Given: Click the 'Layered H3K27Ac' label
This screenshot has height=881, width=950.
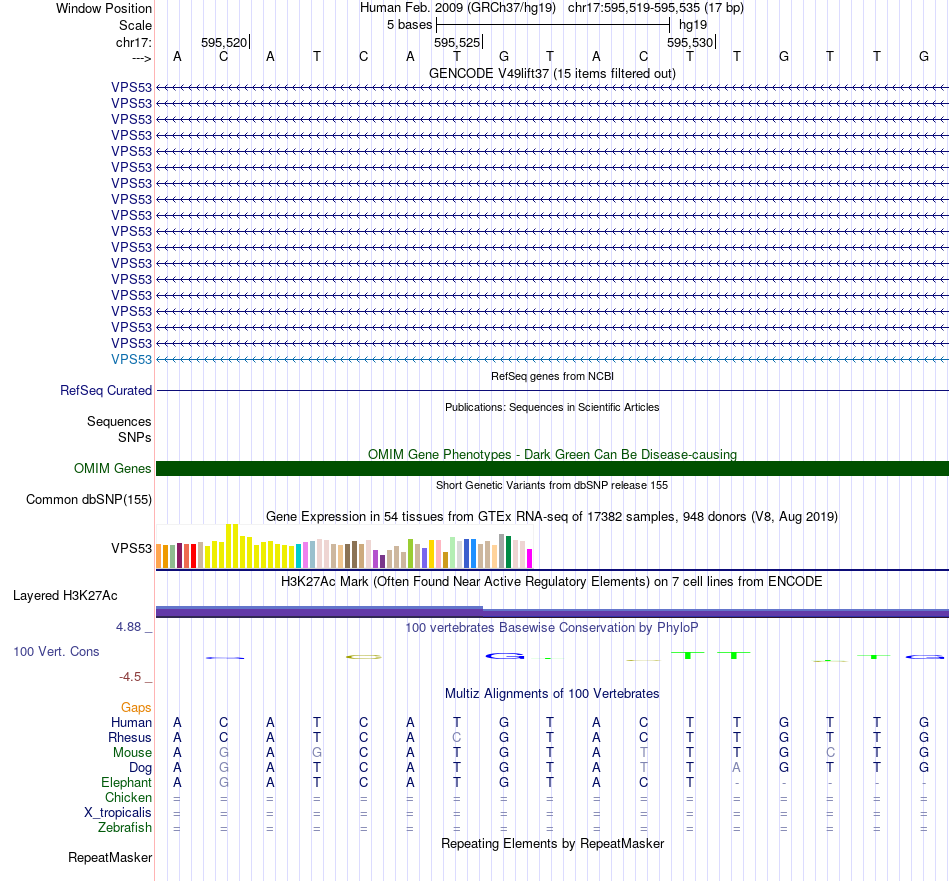Looking at the screenshot, I should point(65,596).
